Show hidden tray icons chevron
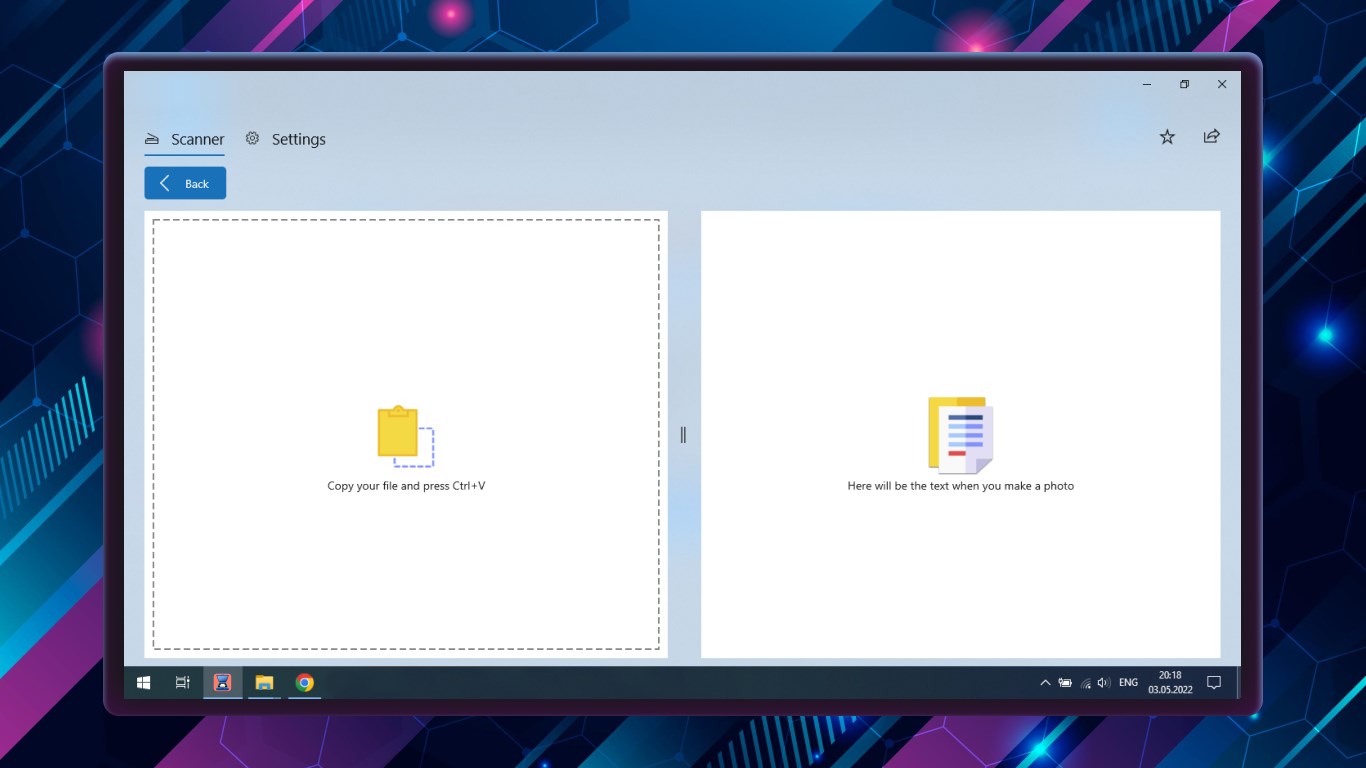 [1045, 683]
